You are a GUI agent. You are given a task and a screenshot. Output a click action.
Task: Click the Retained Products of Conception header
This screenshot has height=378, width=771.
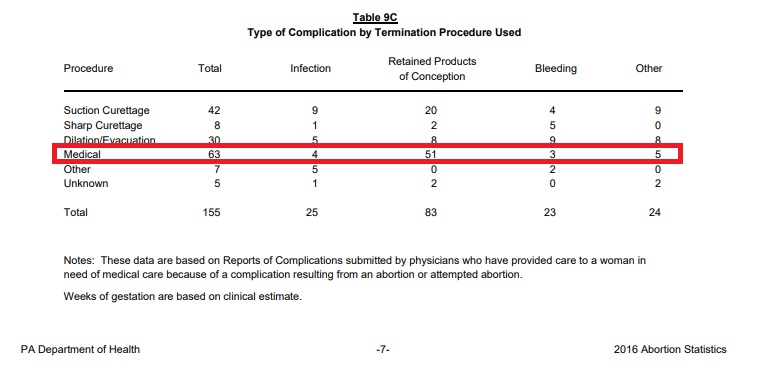[x=432, y=69]
